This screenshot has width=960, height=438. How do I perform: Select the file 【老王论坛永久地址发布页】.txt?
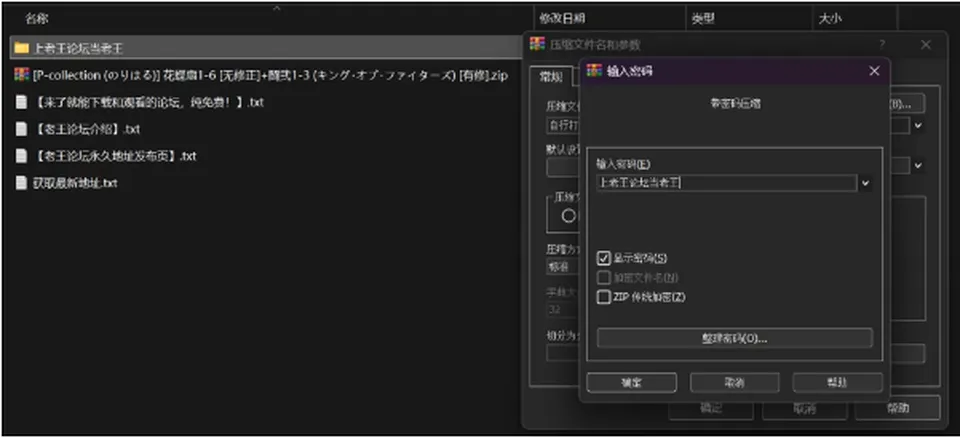coord(114,156)
